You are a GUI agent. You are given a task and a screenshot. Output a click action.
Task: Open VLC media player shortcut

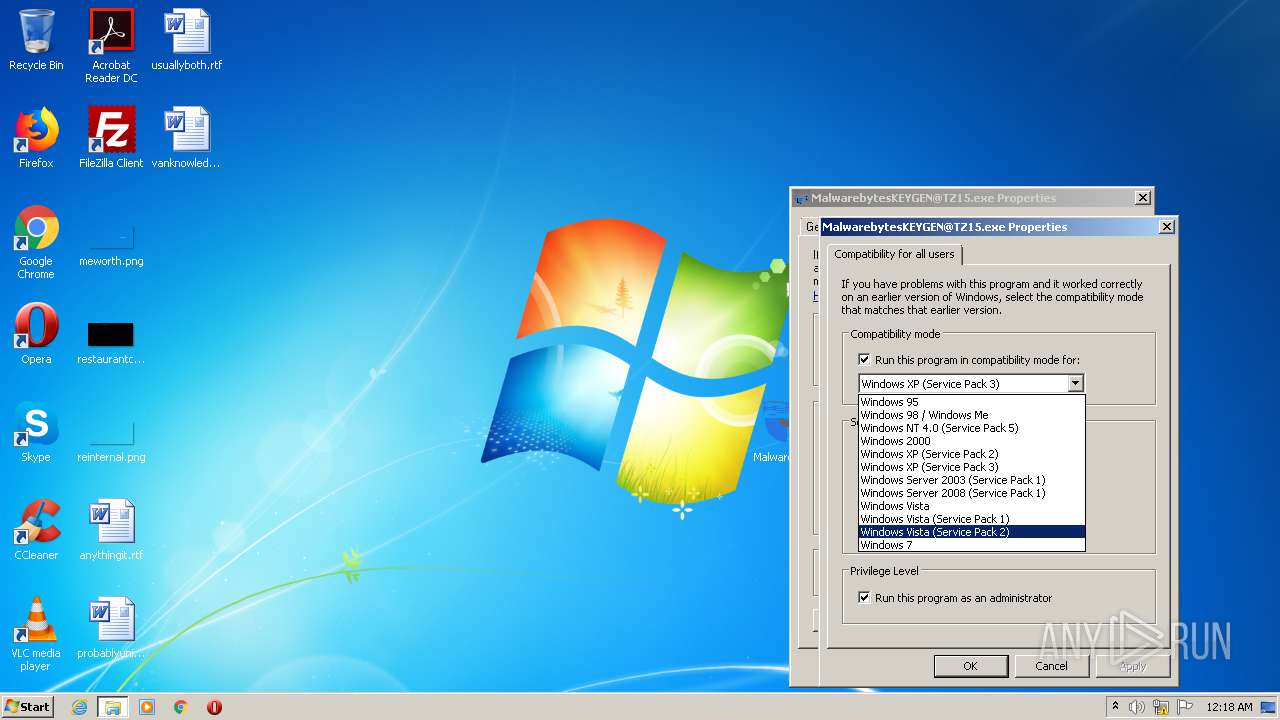(x=36, y=634)
